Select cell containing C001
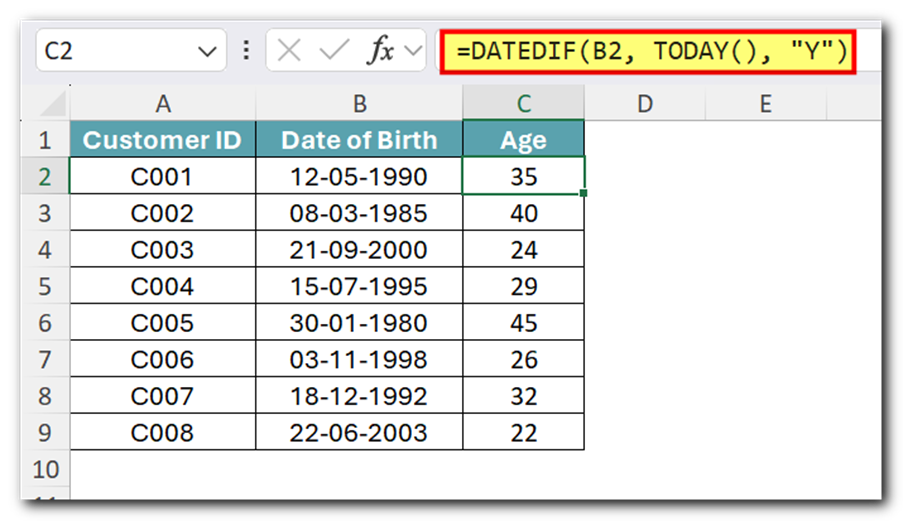Screen dimensions: 903x521 162,176
